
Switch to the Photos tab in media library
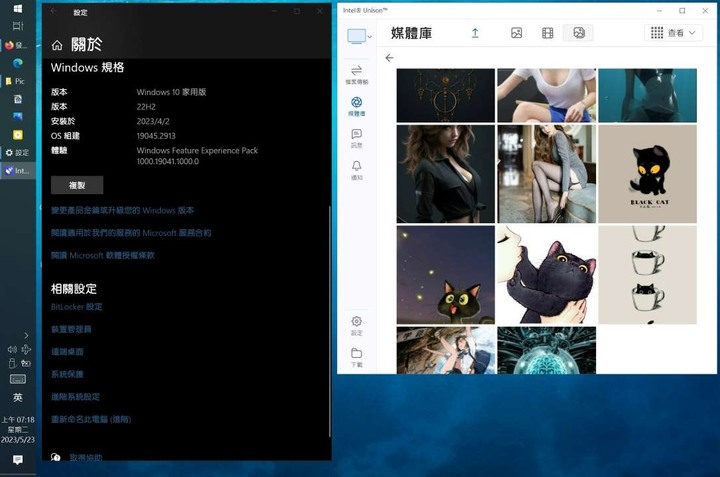pyautogui.click(x=517, y=33)
